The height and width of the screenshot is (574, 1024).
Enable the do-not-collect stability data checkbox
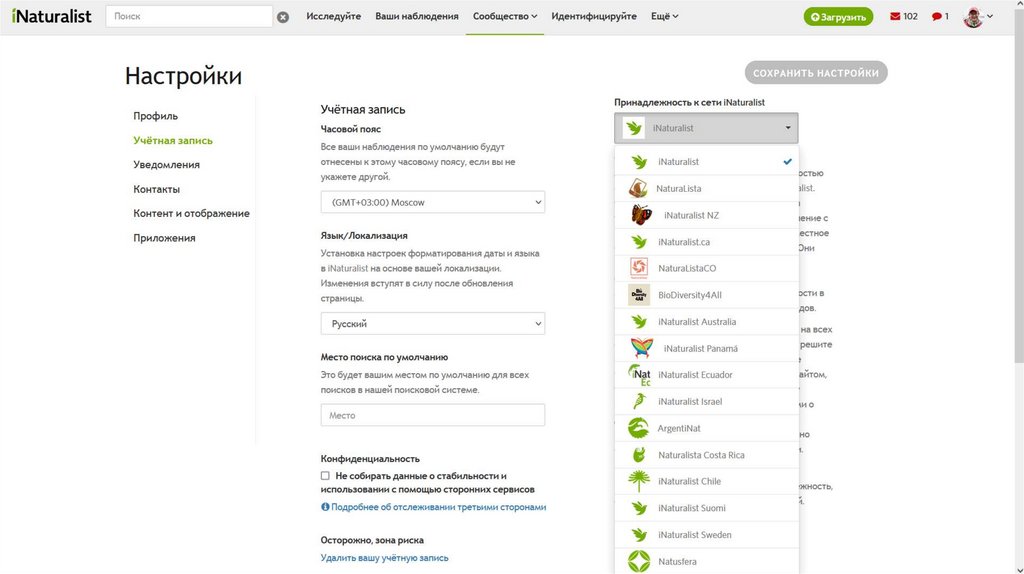(325, 476)
